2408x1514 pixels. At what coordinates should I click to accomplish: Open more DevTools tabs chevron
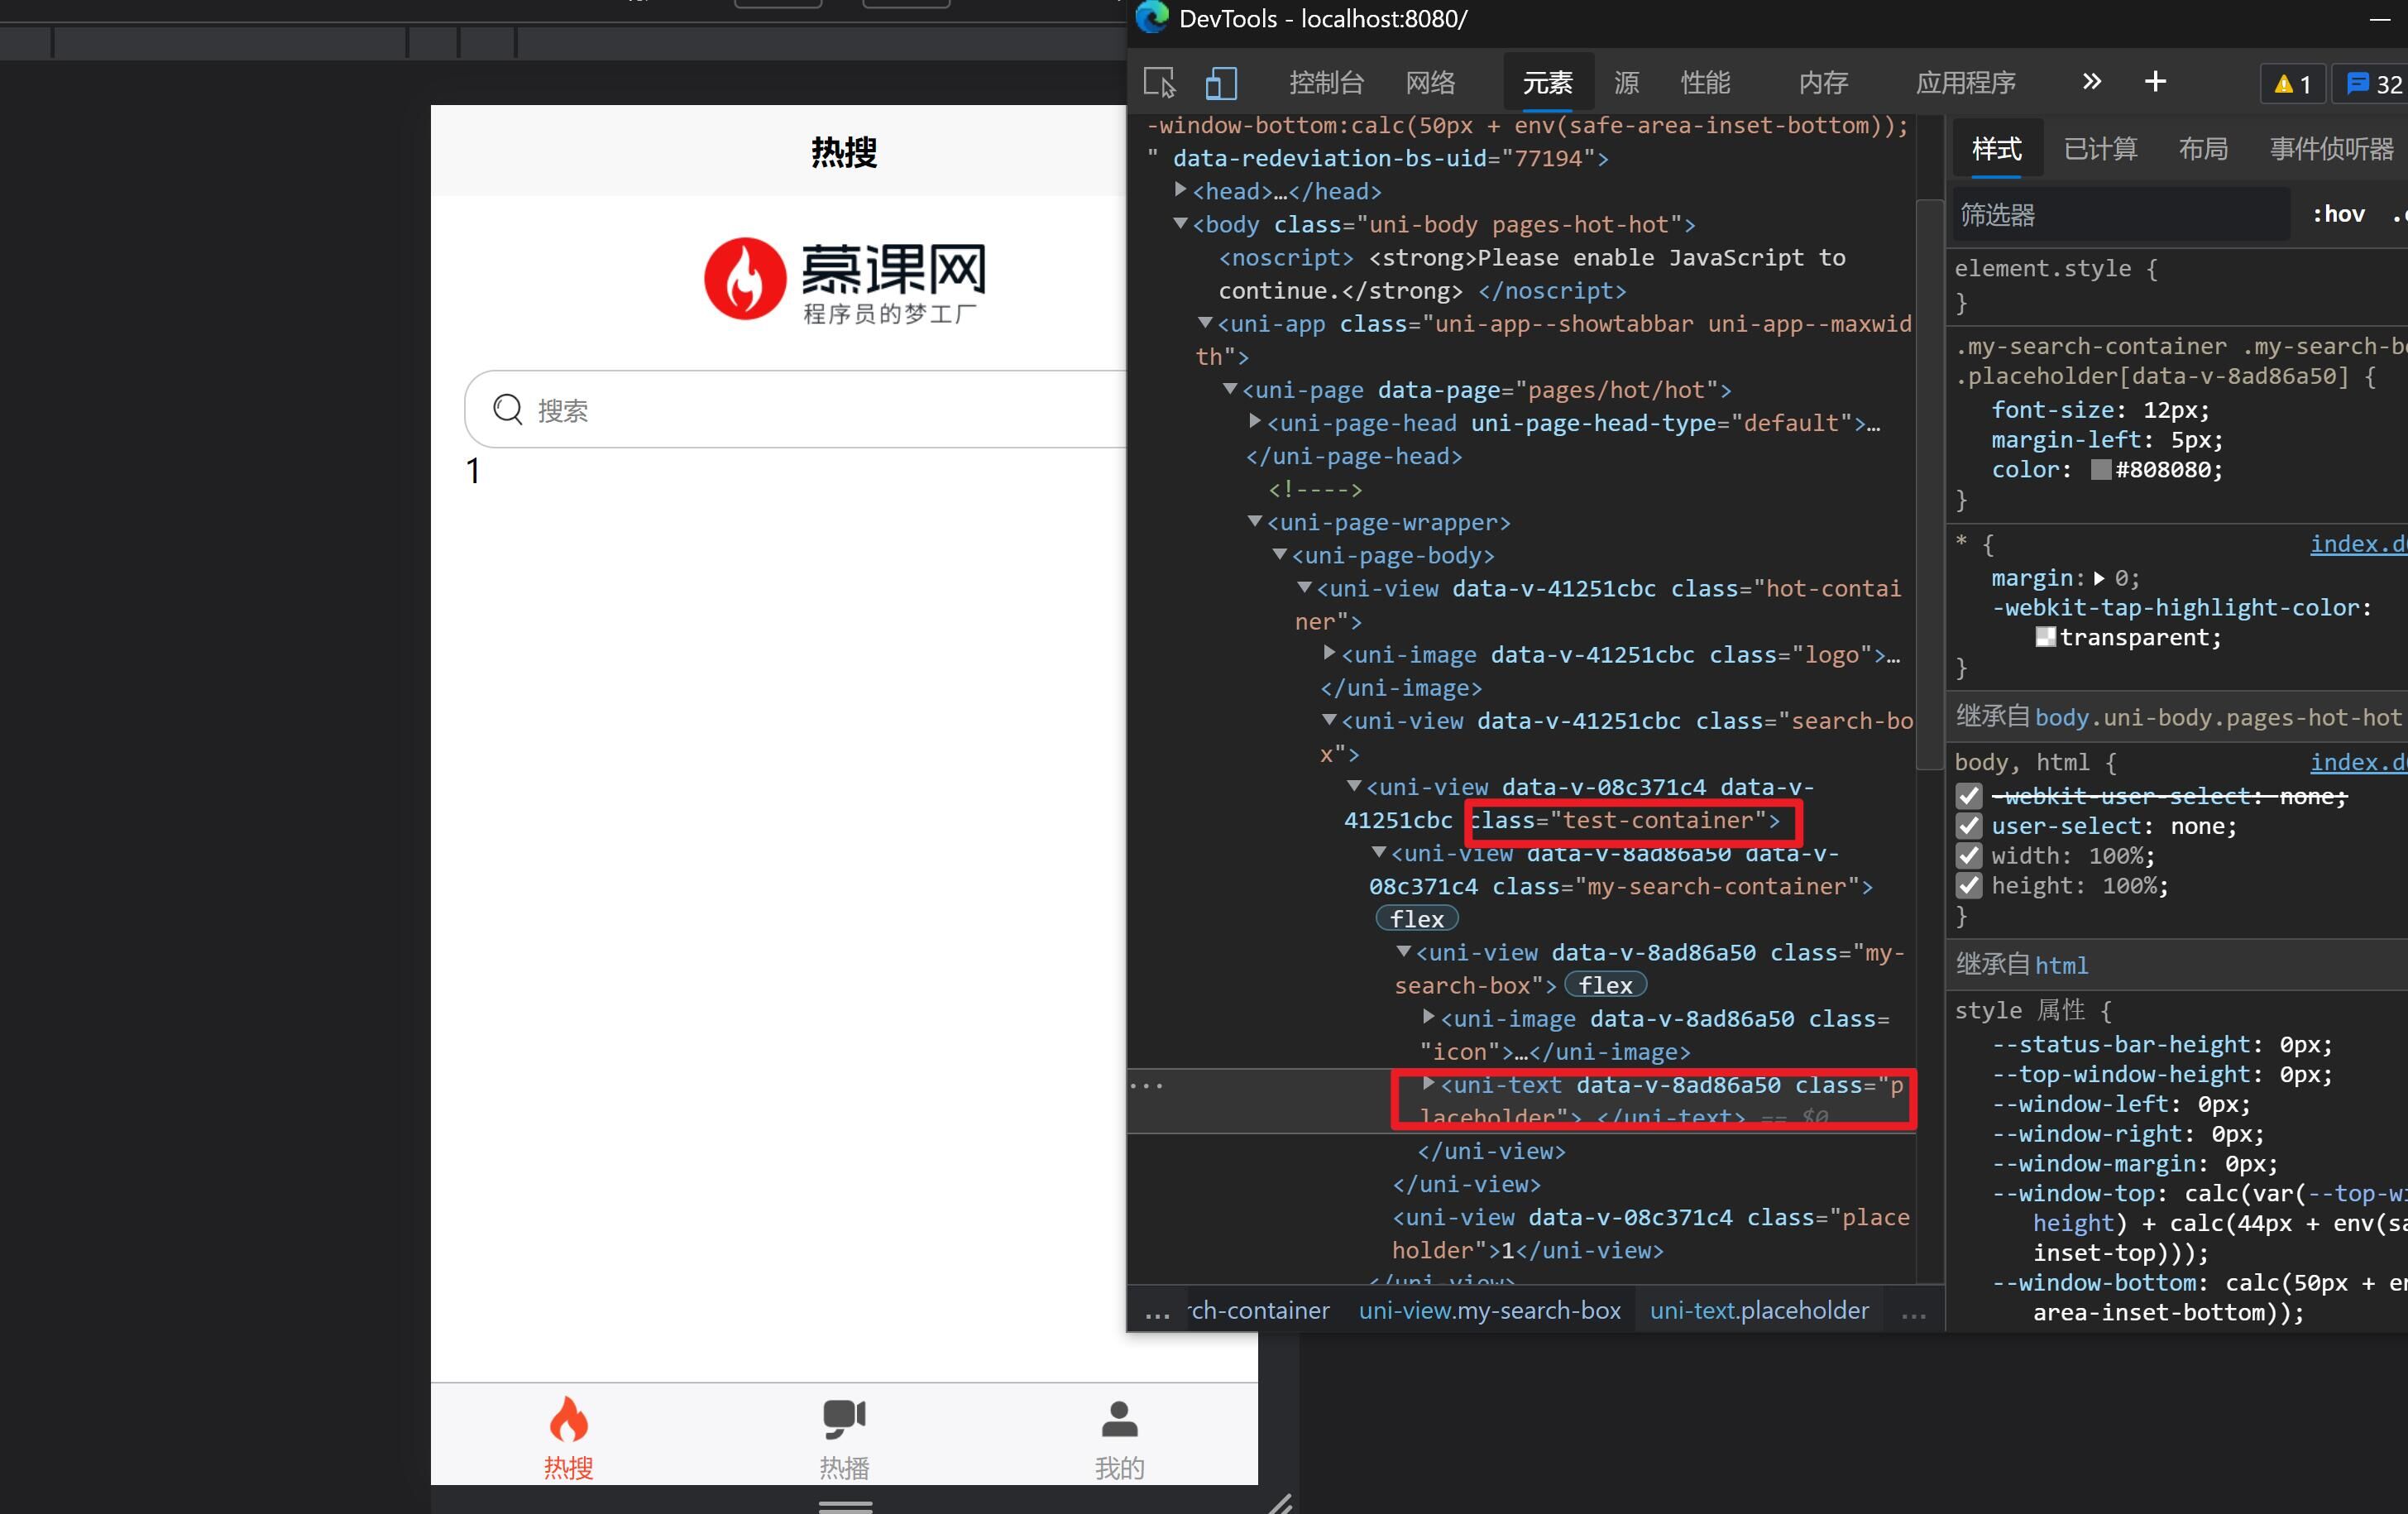[2091, 82]
